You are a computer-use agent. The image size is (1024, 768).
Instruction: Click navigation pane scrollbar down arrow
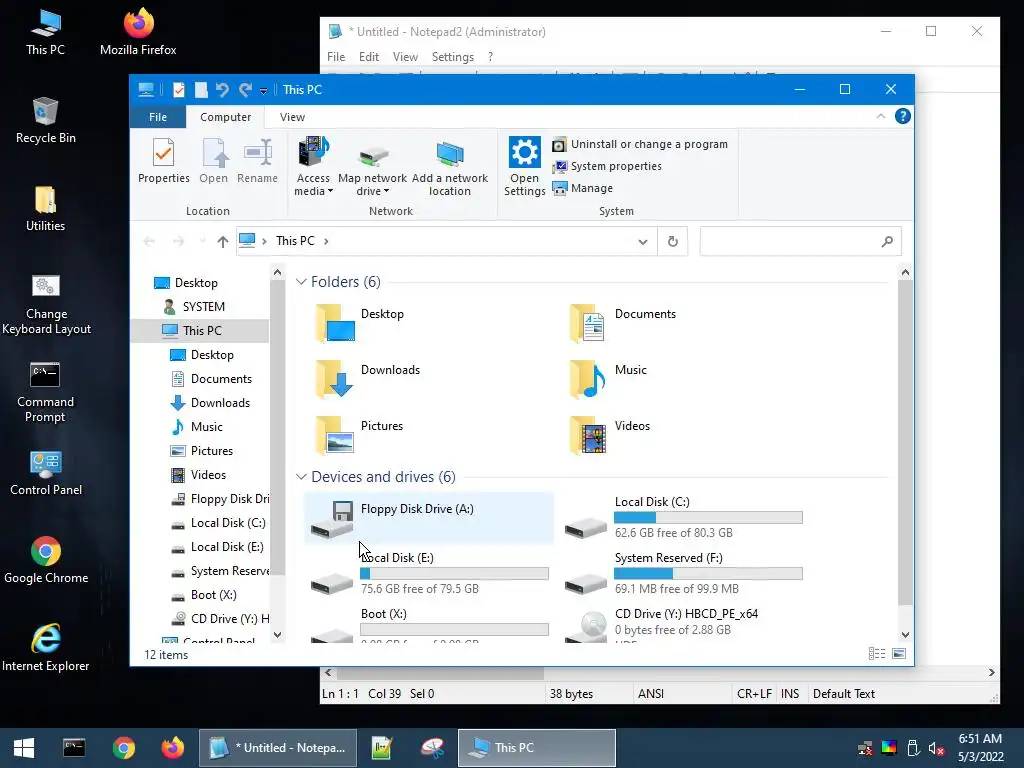pos(278,635)
